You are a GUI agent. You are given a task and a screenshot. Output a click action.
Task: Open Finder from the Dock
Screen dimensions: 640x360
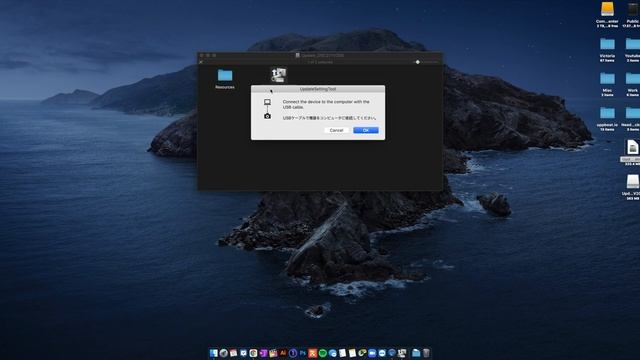[213, 353]
